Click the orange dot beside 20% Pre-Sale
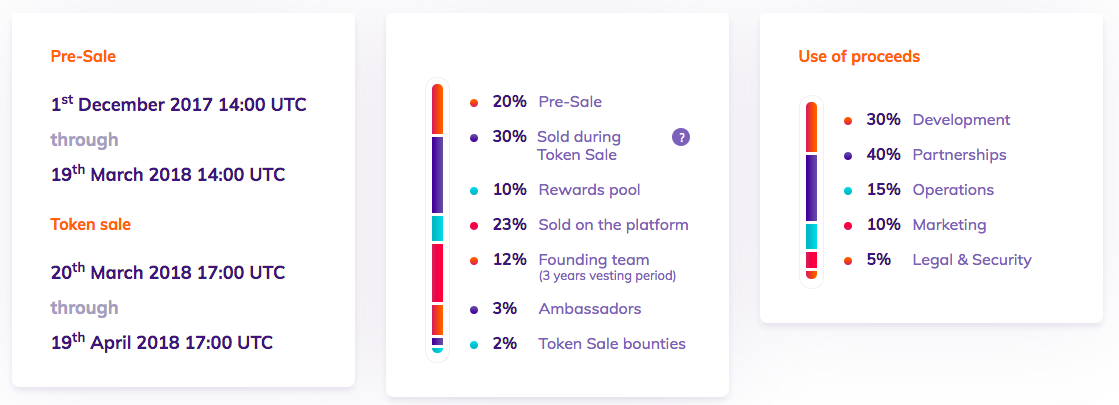This screenshot has height=405, width=1119. 474,103
